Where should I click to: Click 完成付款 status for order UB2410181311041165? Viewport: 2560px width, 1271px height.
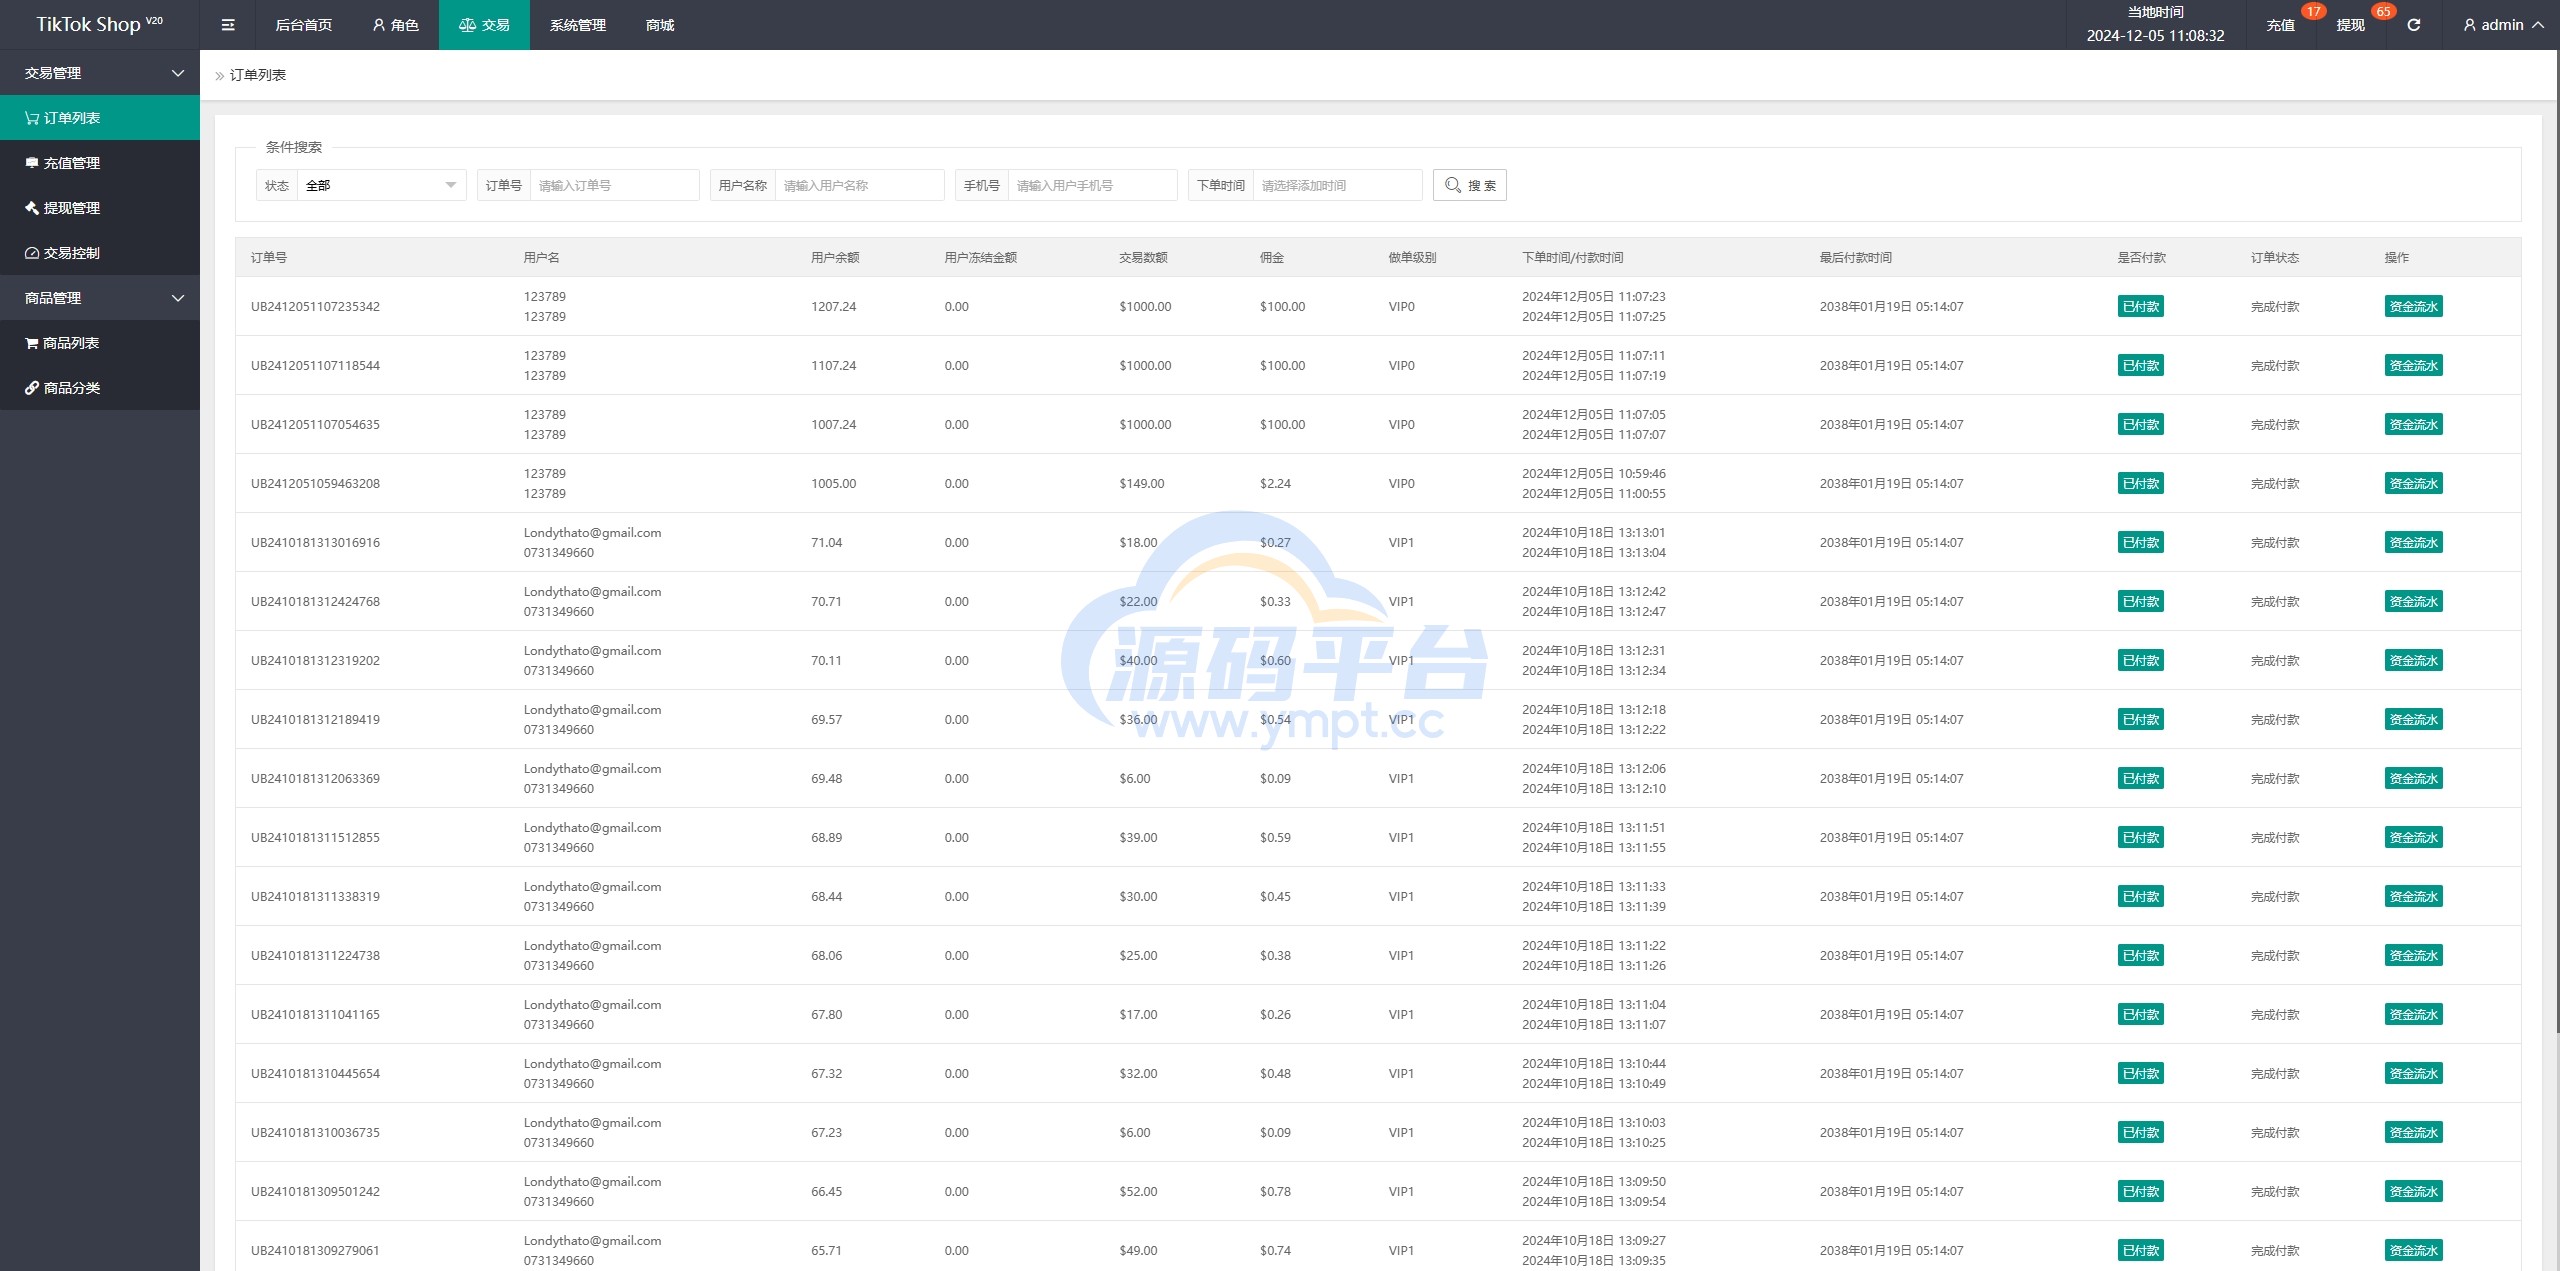point(2275,1015)
